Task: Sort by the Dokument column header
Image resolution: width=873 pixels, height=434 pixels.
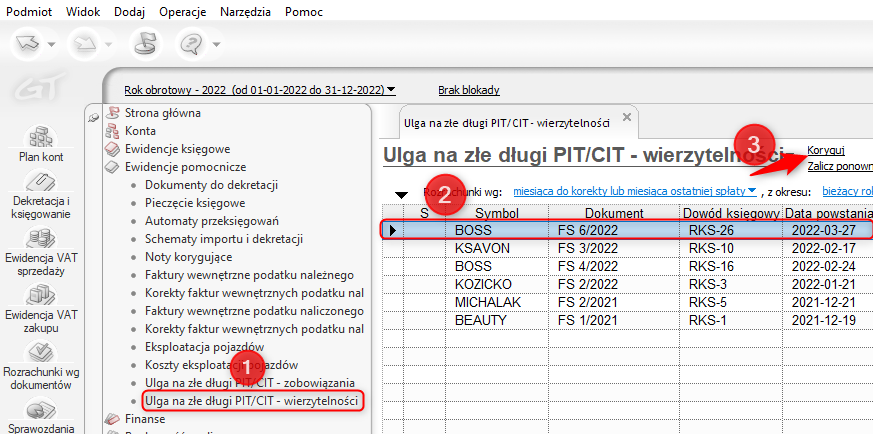Action: point(614,213)
